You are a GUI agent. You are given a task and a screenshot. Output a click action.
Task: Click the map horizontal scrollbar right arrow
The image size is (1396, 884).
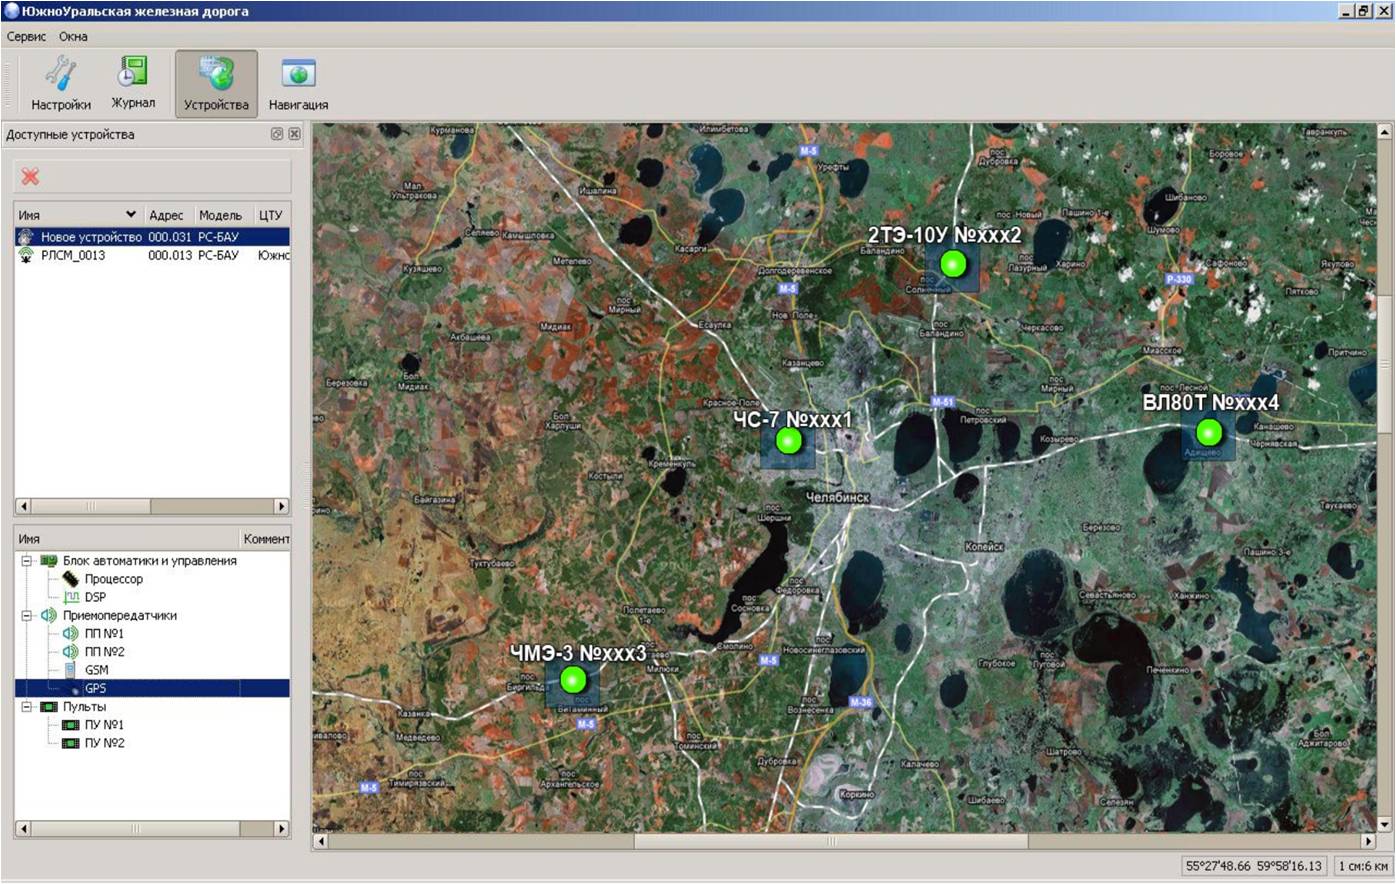pyautogui.click(x=1369, y=842)
